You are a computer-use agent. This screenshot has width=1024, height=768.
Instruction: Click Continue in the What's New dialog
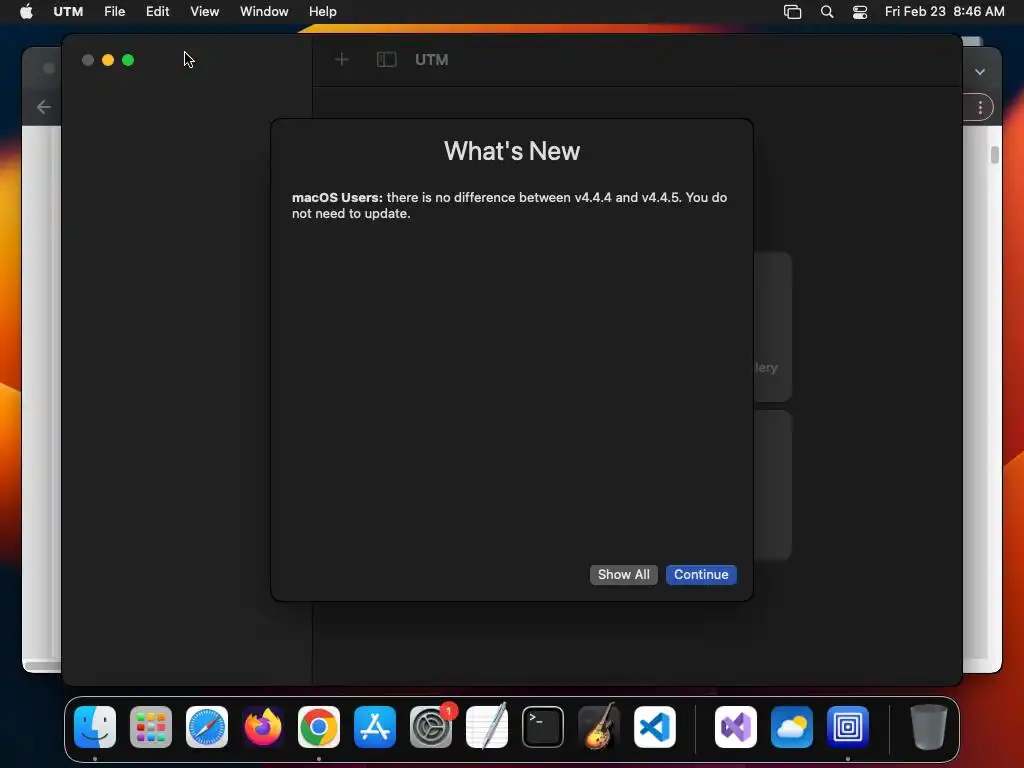coord(701,575)
